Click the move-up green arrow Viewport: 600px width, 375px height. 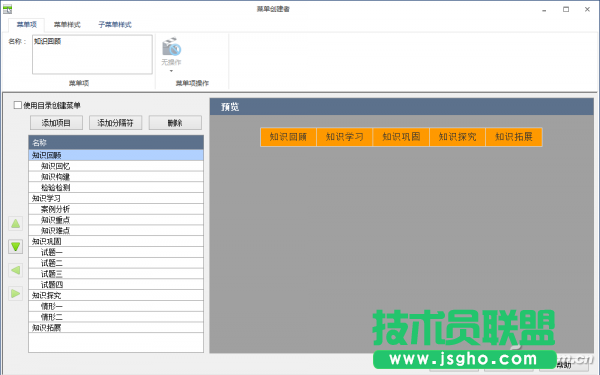coord(16,223)
